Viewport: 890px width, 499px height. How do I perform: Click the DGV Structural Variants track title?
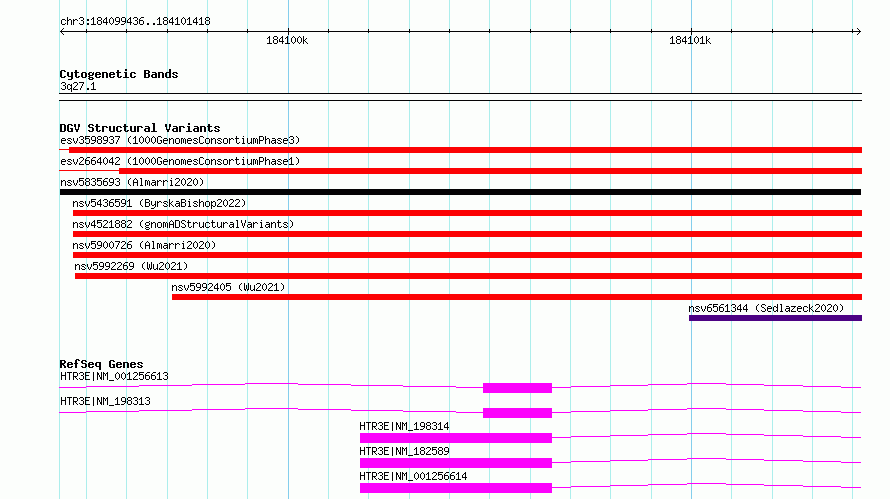(x=140, y=128)
